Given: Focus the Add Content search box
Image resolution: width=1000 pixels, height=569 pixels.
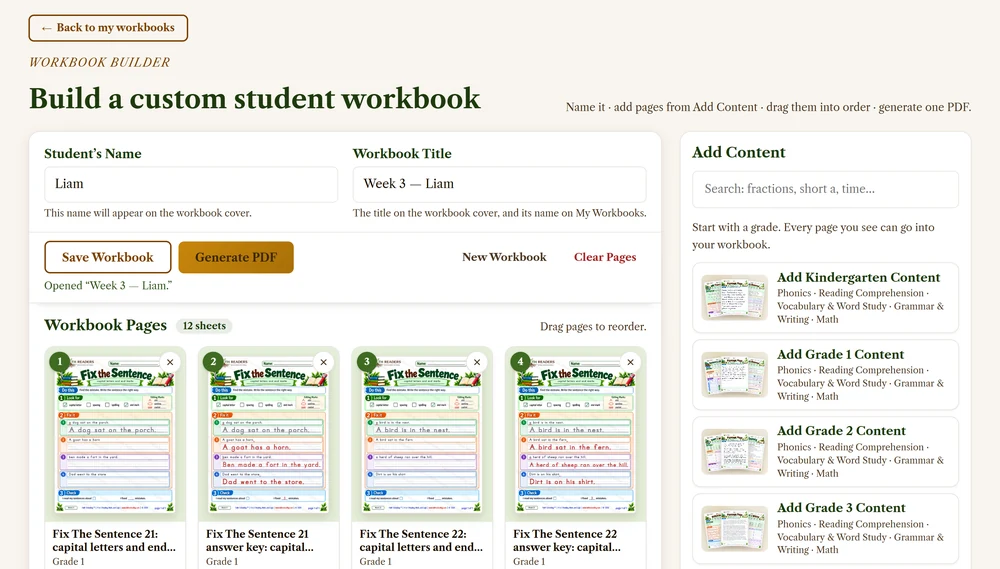Looking at the screenshot, I should [825, 189].
